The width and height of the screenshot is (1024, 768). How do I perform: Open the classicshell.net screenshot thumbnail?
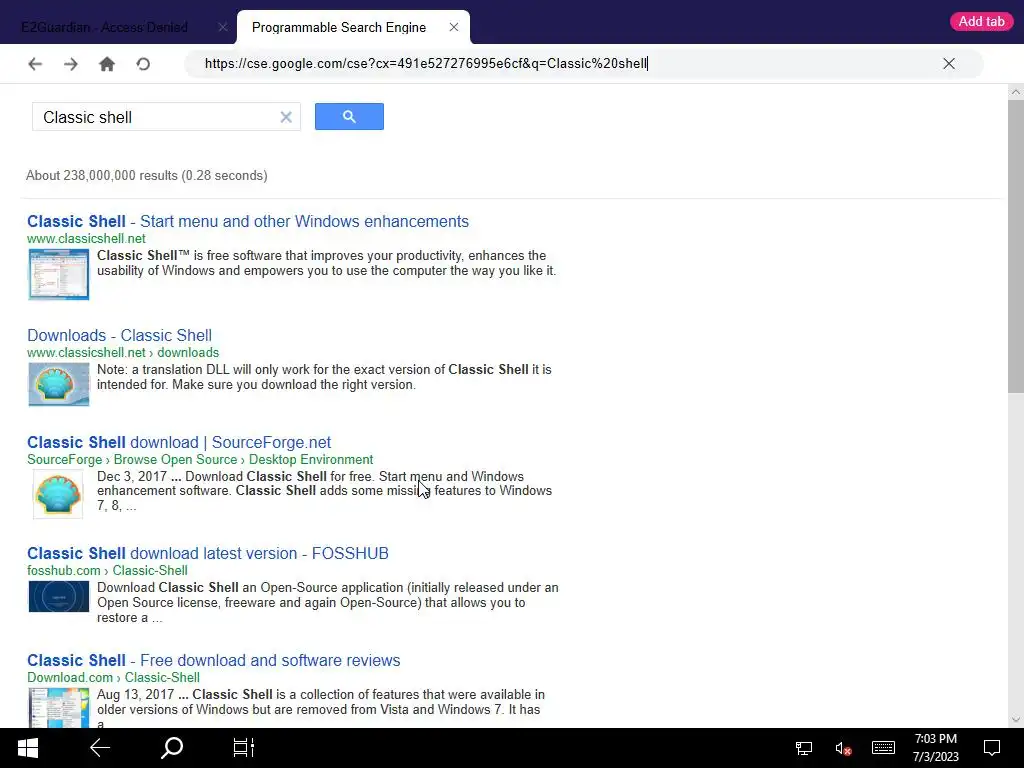59,274
